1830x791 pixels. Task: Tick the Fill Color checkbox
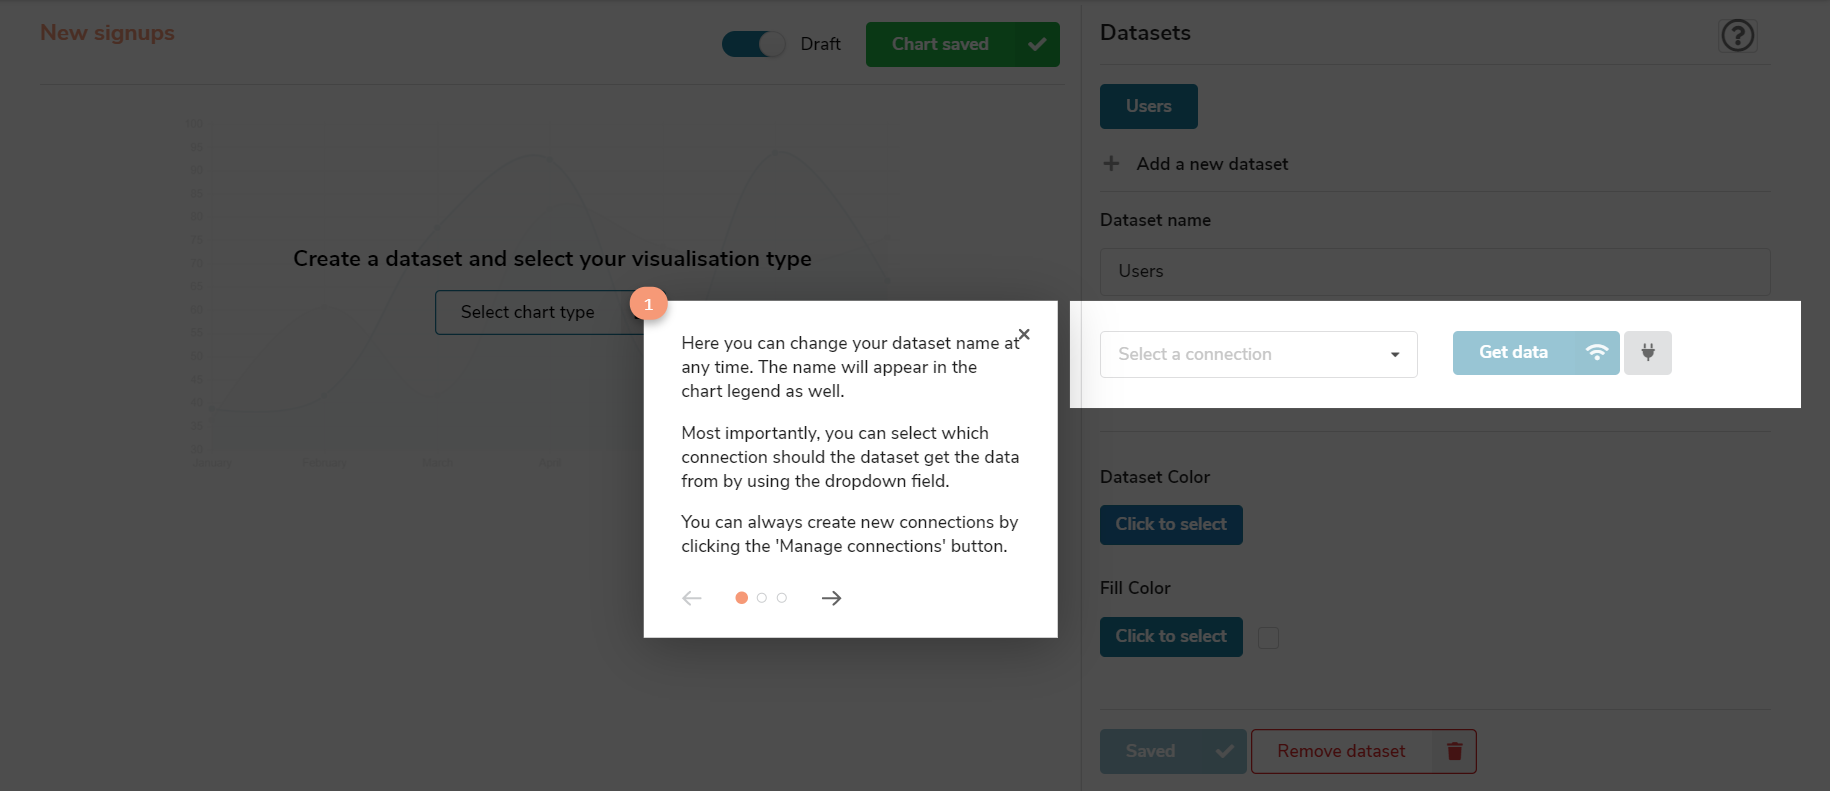[1268, 638]
